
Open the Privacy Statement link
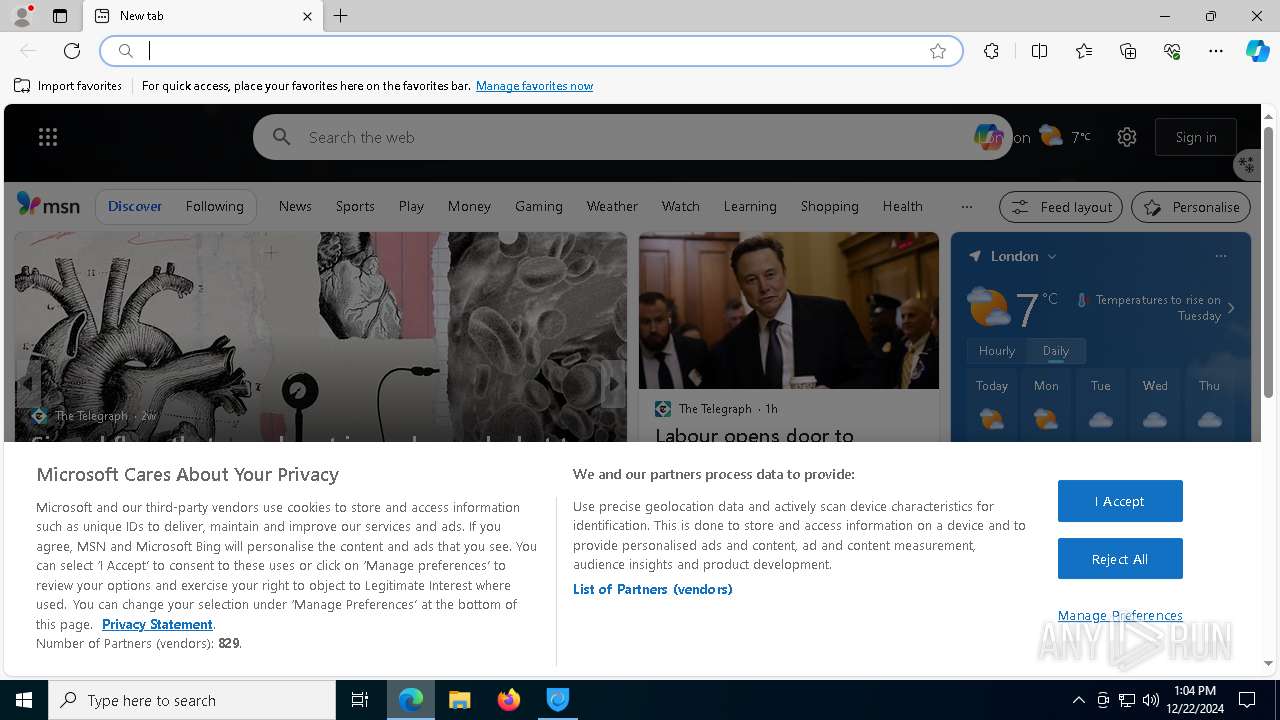(x=157, y=624)
